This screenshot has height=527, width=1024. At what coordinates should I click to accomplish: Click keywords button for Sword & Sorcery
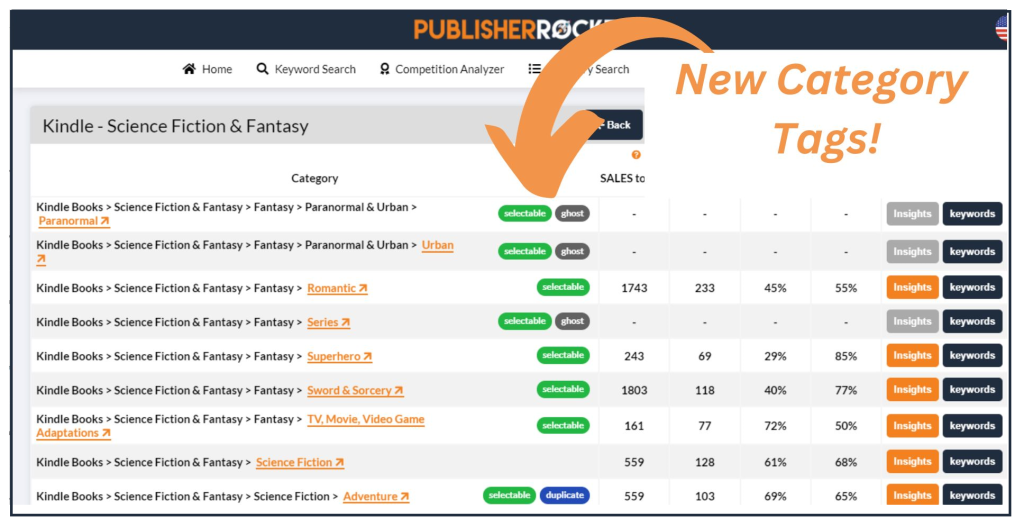point(972,390)
